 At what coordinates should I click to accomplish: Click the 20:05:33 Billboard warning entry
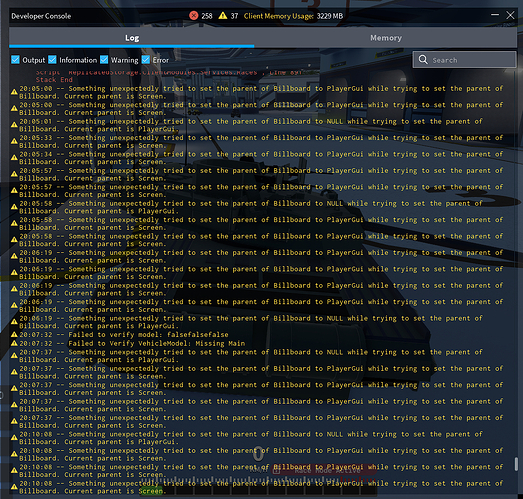click(x=261, y=141)
